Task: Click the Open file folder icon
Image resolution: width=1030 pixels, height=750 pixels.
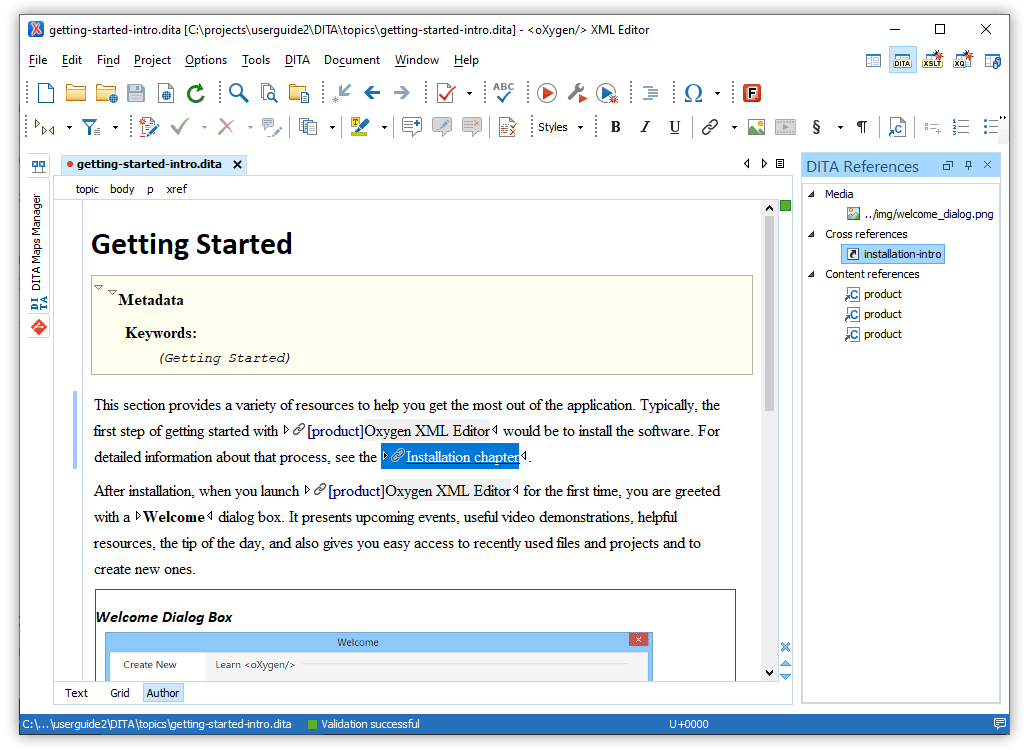Action: [76, 93]
